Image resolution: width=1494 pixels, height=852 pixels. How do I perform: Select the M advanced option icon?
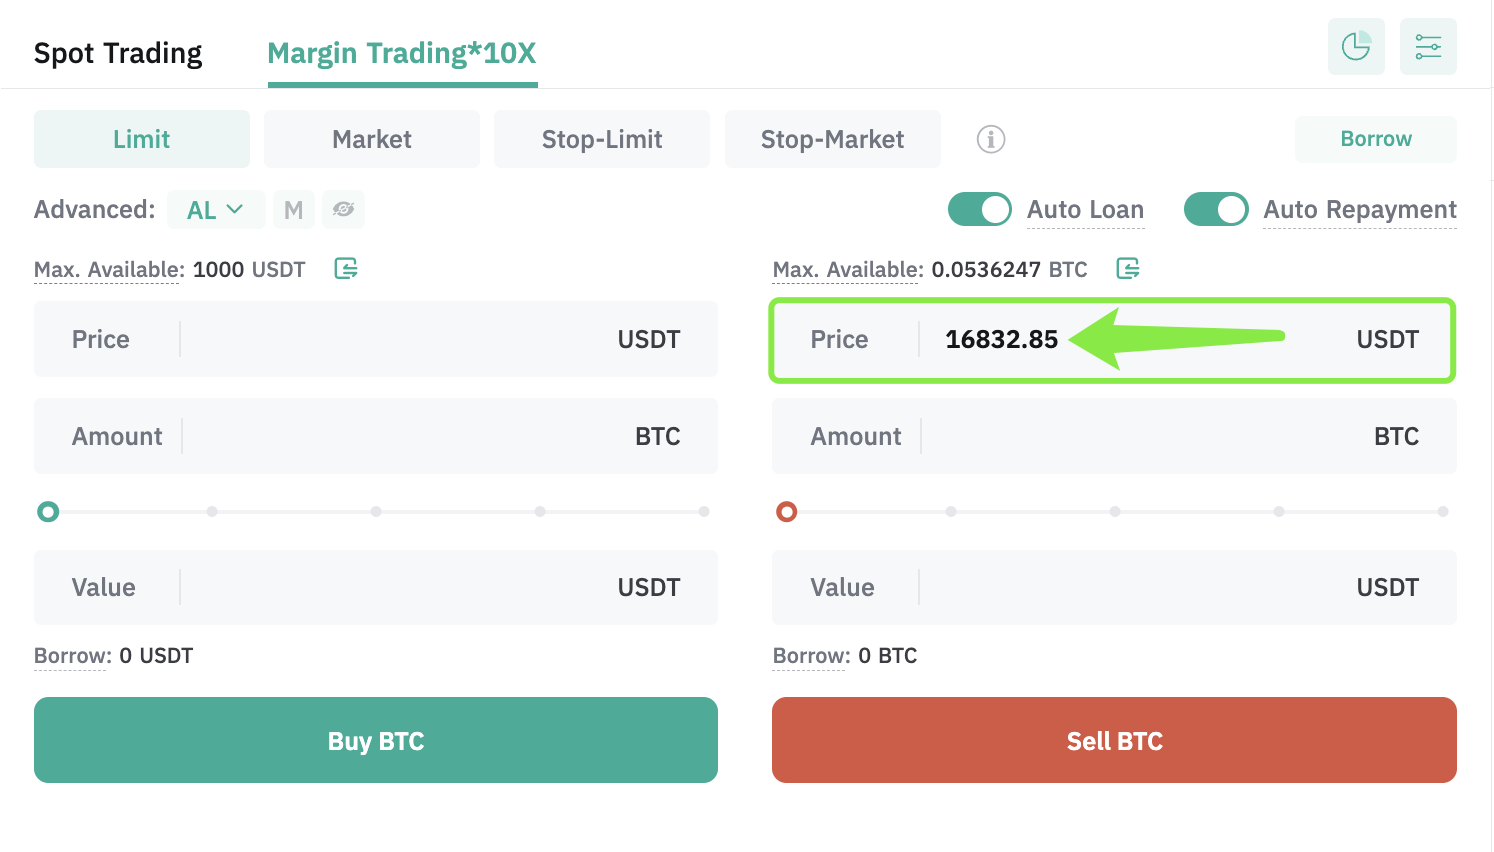point(294,210)
